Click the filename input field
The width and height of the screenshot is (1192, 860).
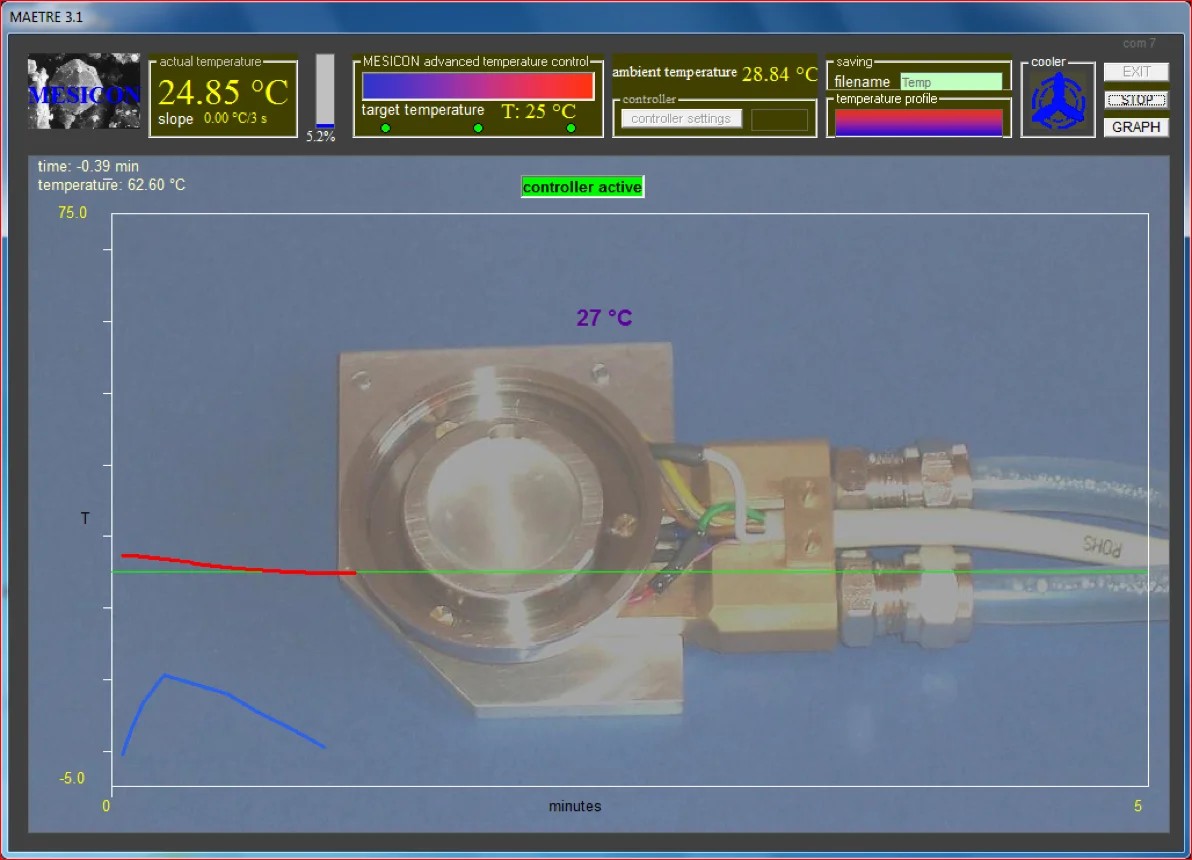(950, 82)
